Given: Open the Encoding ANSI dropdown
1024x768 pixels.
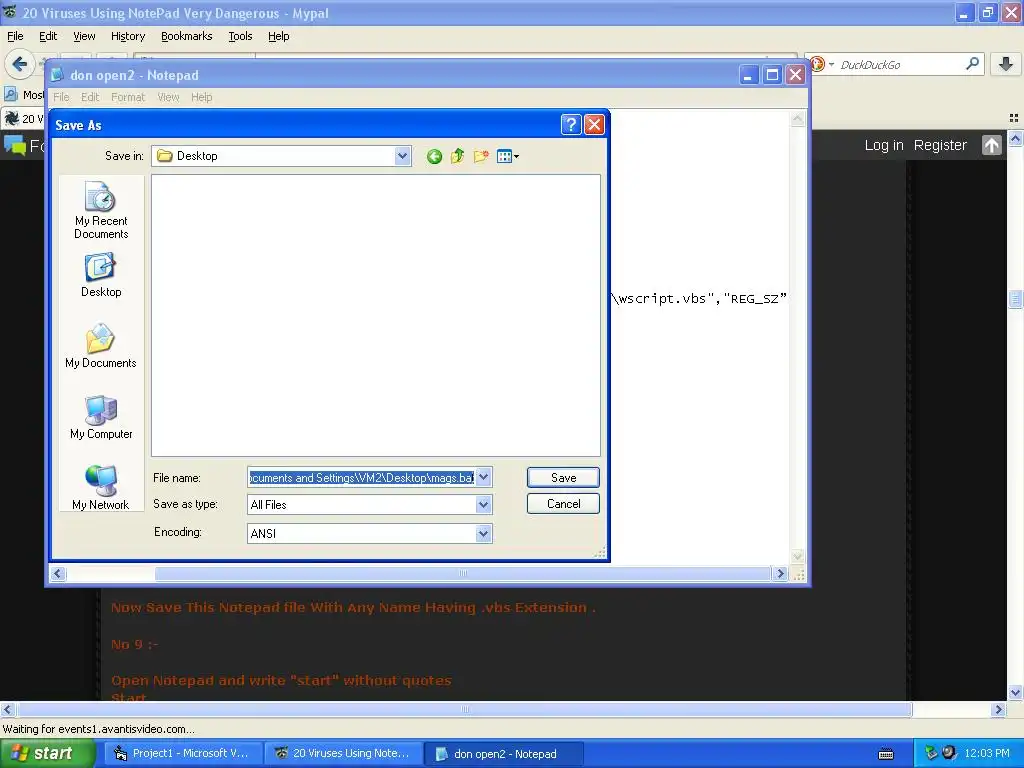Looking at the screenshot, I should coord(483,534).
